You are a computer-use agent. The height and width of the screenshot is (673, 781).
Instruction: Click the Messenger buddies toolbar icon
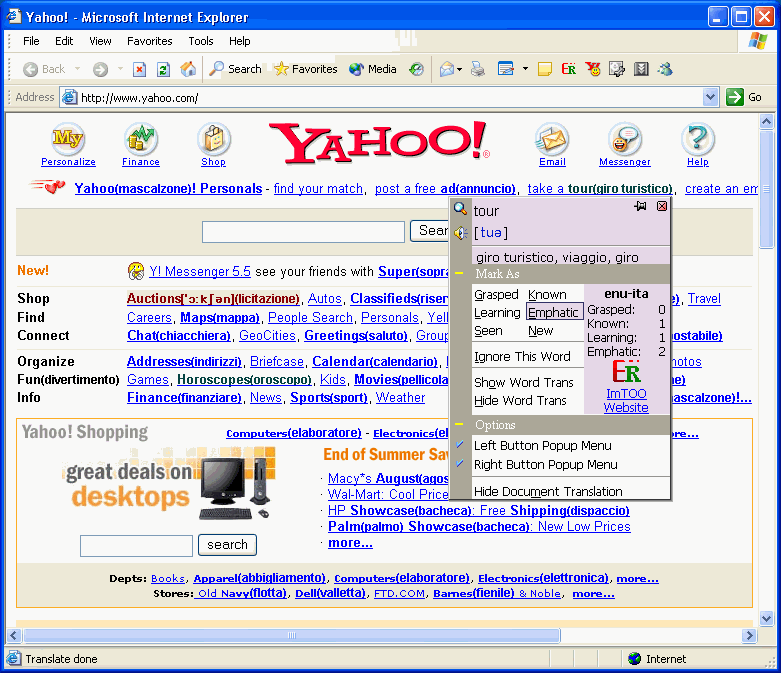click(x=665, y=69)
